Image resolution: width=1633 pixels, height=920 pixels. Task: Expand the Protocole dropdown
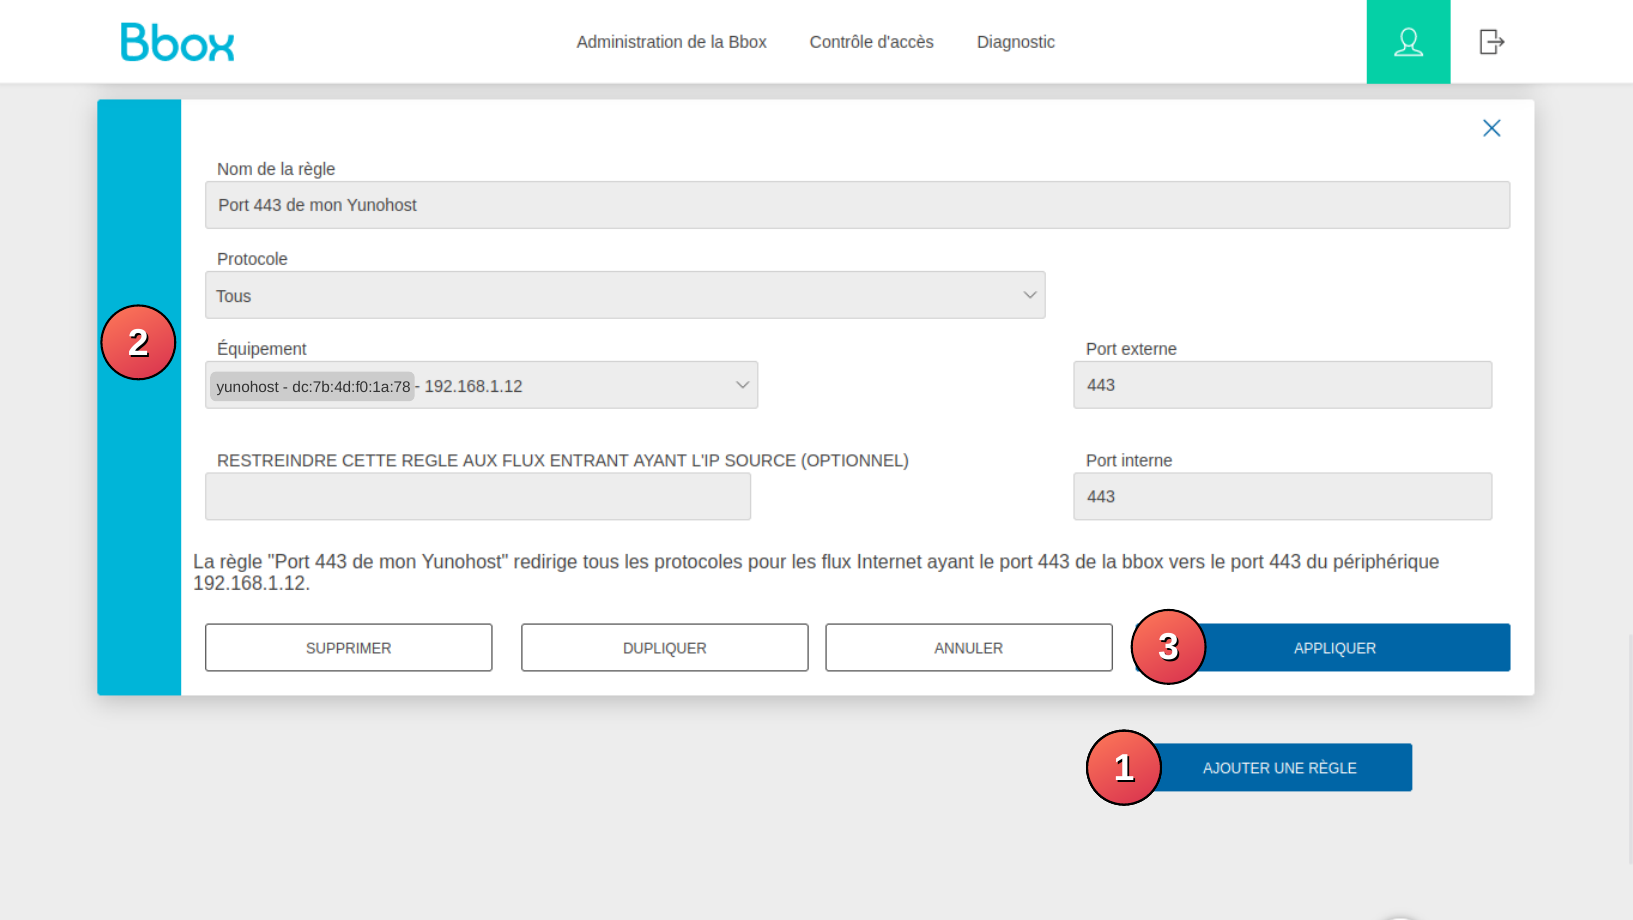pos(625,295)
